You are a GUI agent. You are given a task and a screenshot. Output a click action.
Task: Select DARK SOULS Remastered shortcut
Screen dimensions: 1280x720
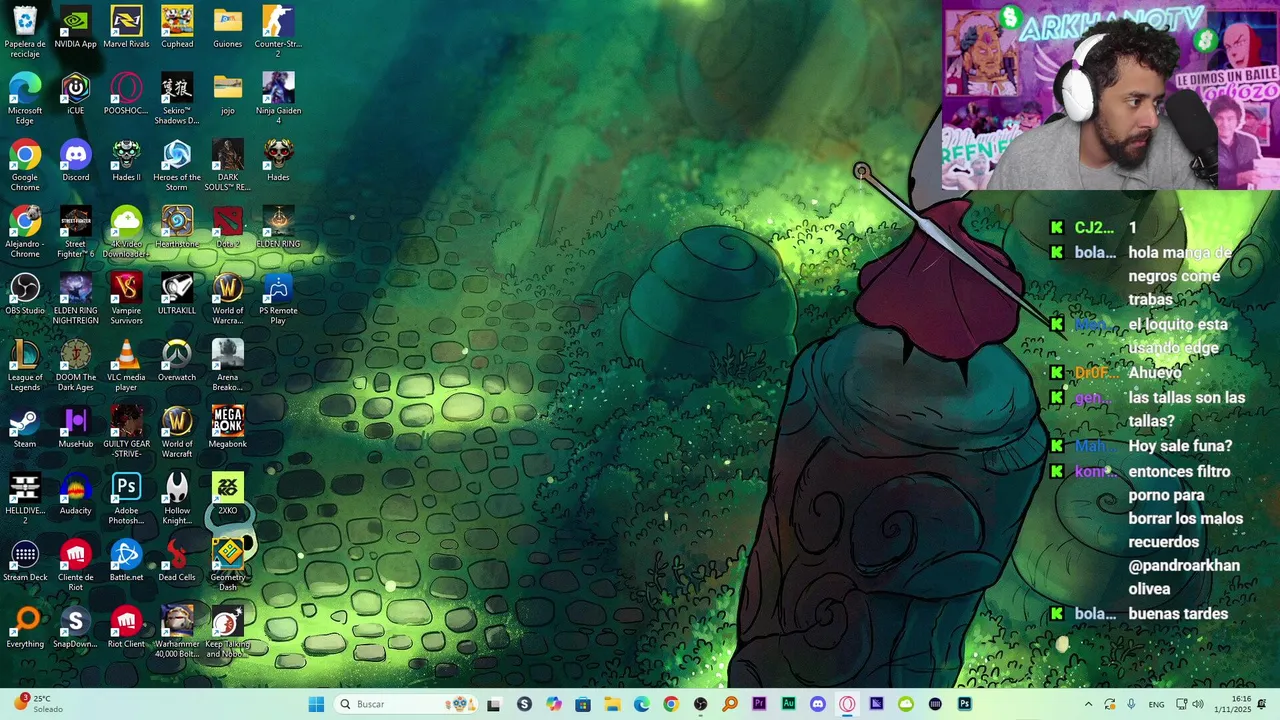pos(227,165)
